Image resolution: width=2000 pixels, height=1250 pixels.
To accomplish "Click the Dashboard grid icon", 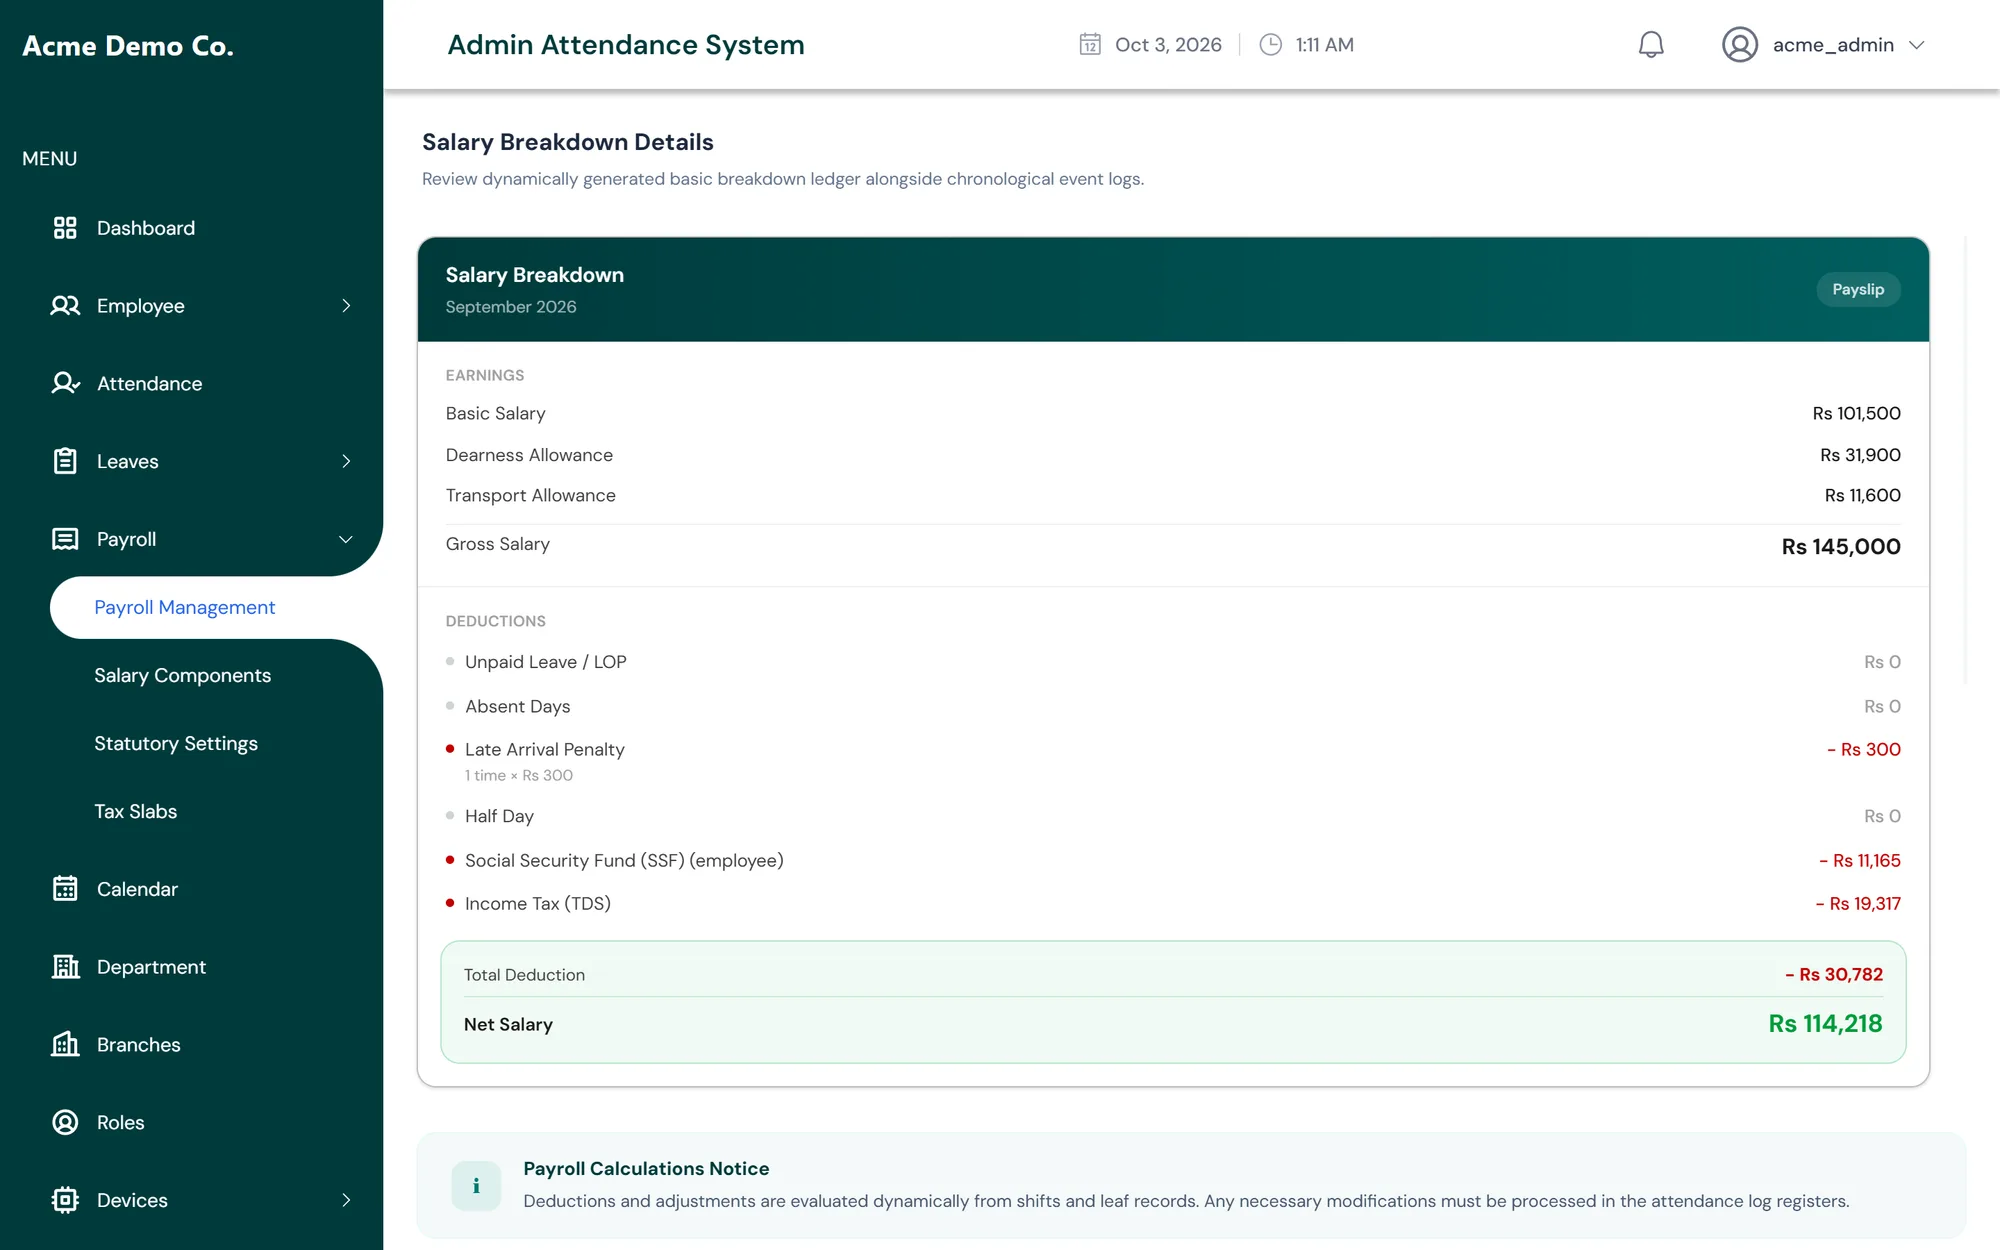I will click(x=65, y=228).
